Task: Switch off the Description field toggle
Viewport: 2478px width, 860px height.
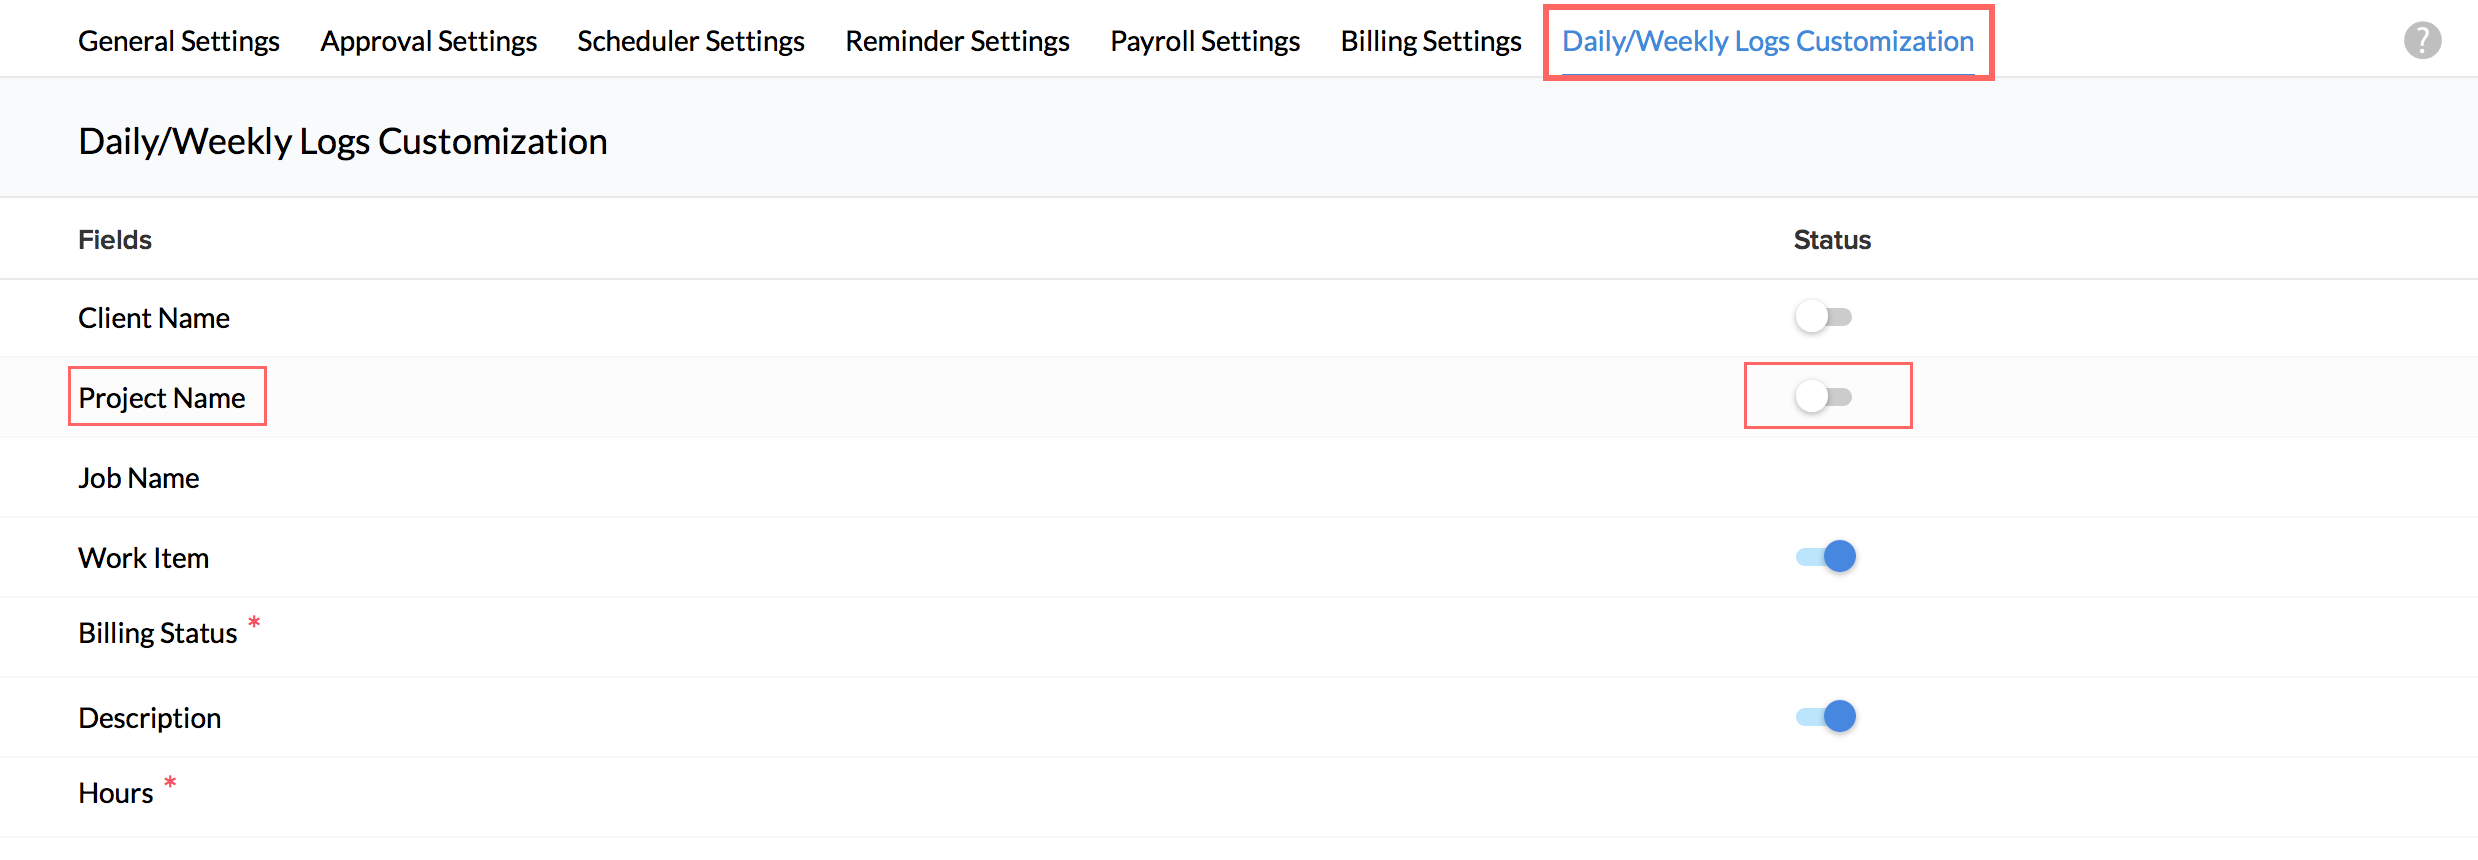Action: click(x=1826, y=716)
